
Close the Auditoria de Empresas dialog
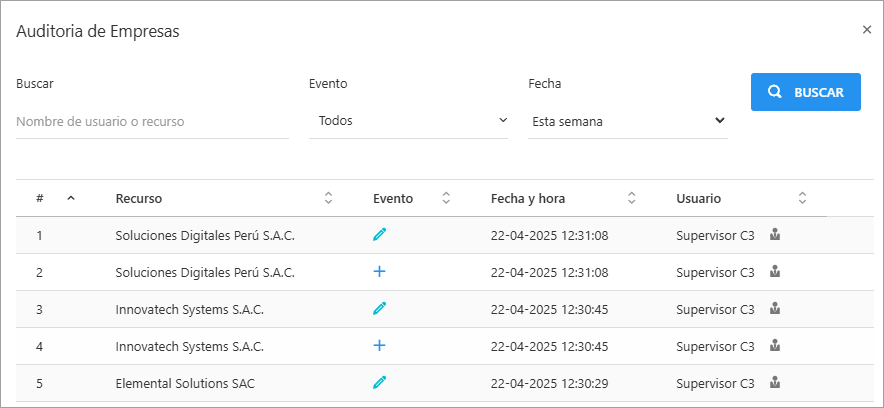click(867, 30)
